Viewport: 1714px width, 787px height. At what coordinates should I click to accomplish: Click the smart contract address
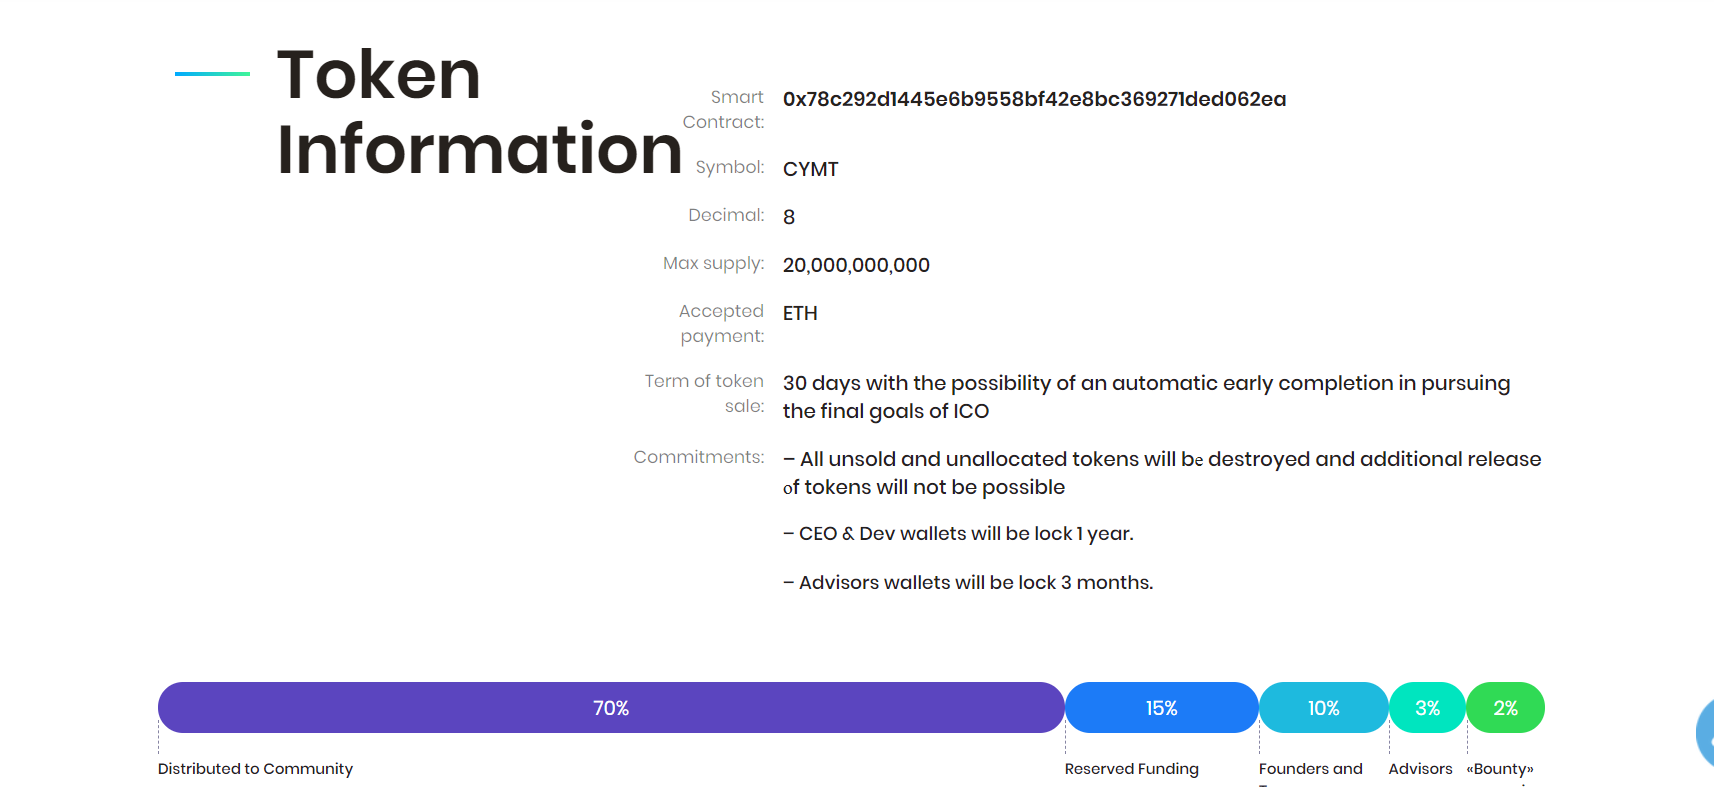coord(1034,99)
